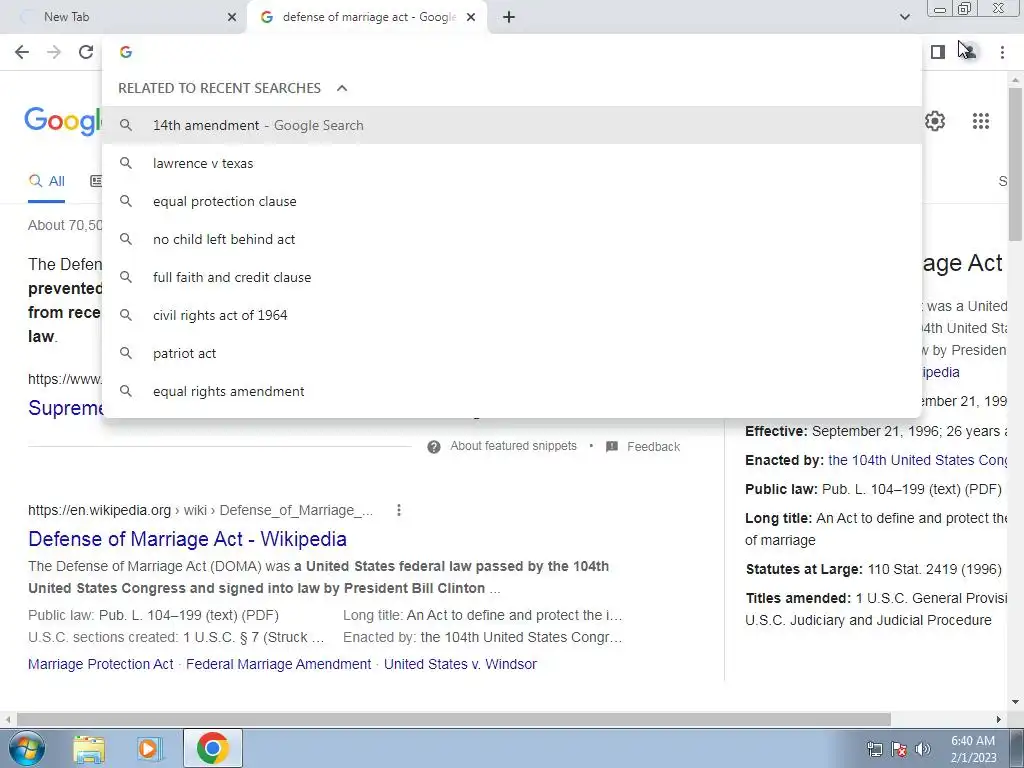Image resolution: width=1024 pixels, height=768 pixels.
Task: Open the Action Center flag icon
Action: [x=899, y=749]
